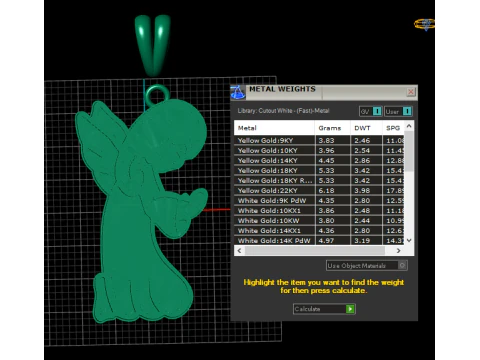Select the White Gold:10KW row
The image size is (480, 360).
tap(319, 220)
